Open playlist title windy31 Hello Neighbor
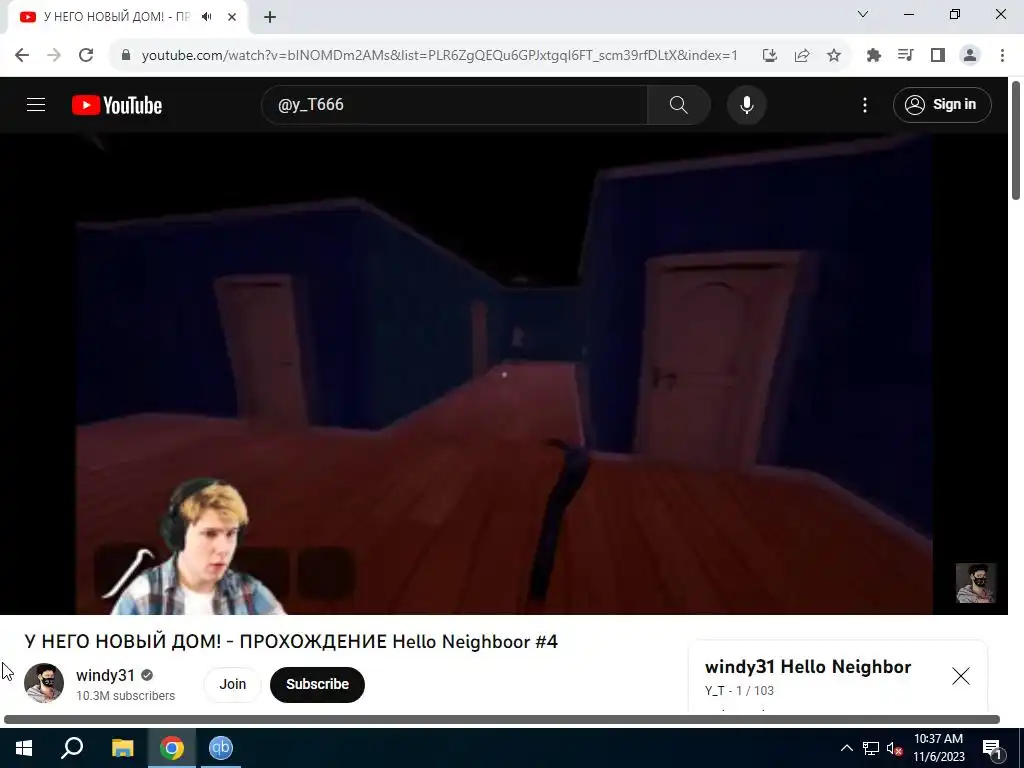 pos(808,667)
